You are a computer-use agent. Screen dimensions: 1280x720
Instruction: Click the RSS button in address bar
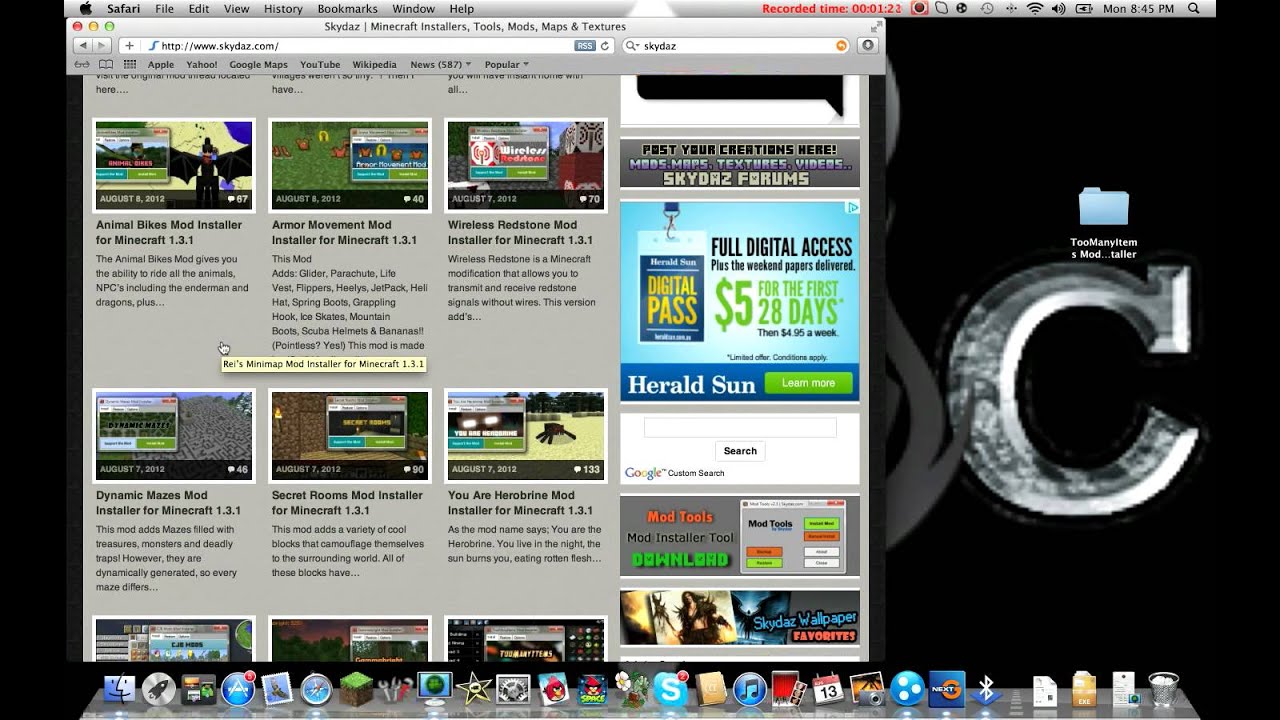[x=585, y=46]
